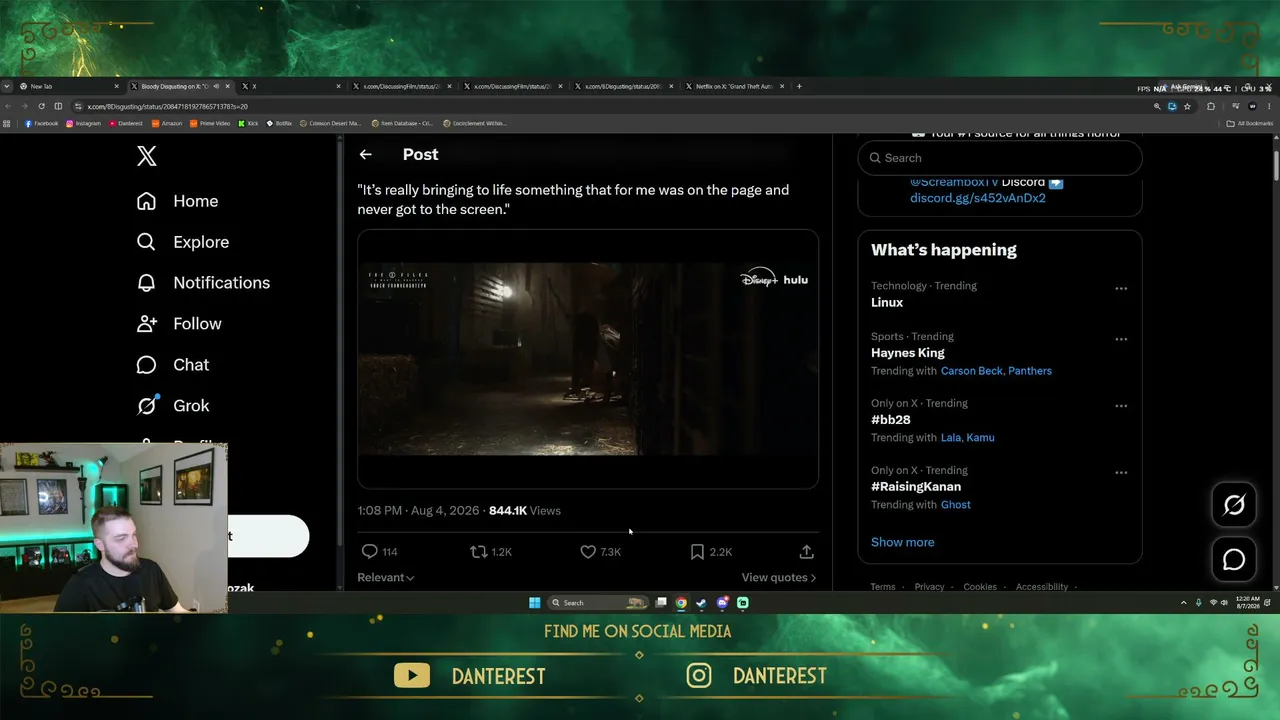Open the Chrome three-dot menu
Image resolution: width=1280 pixels, height=720 pixels.
[x=1270, y=106]
